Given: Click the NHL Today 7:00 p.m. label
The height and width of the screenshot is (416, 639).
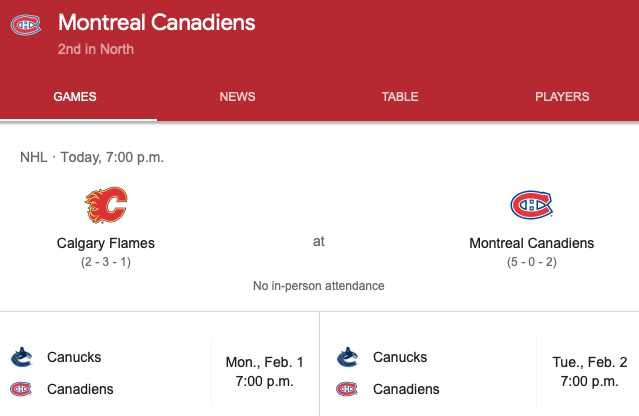Looking at the screenshot, I should pos(92,157).
